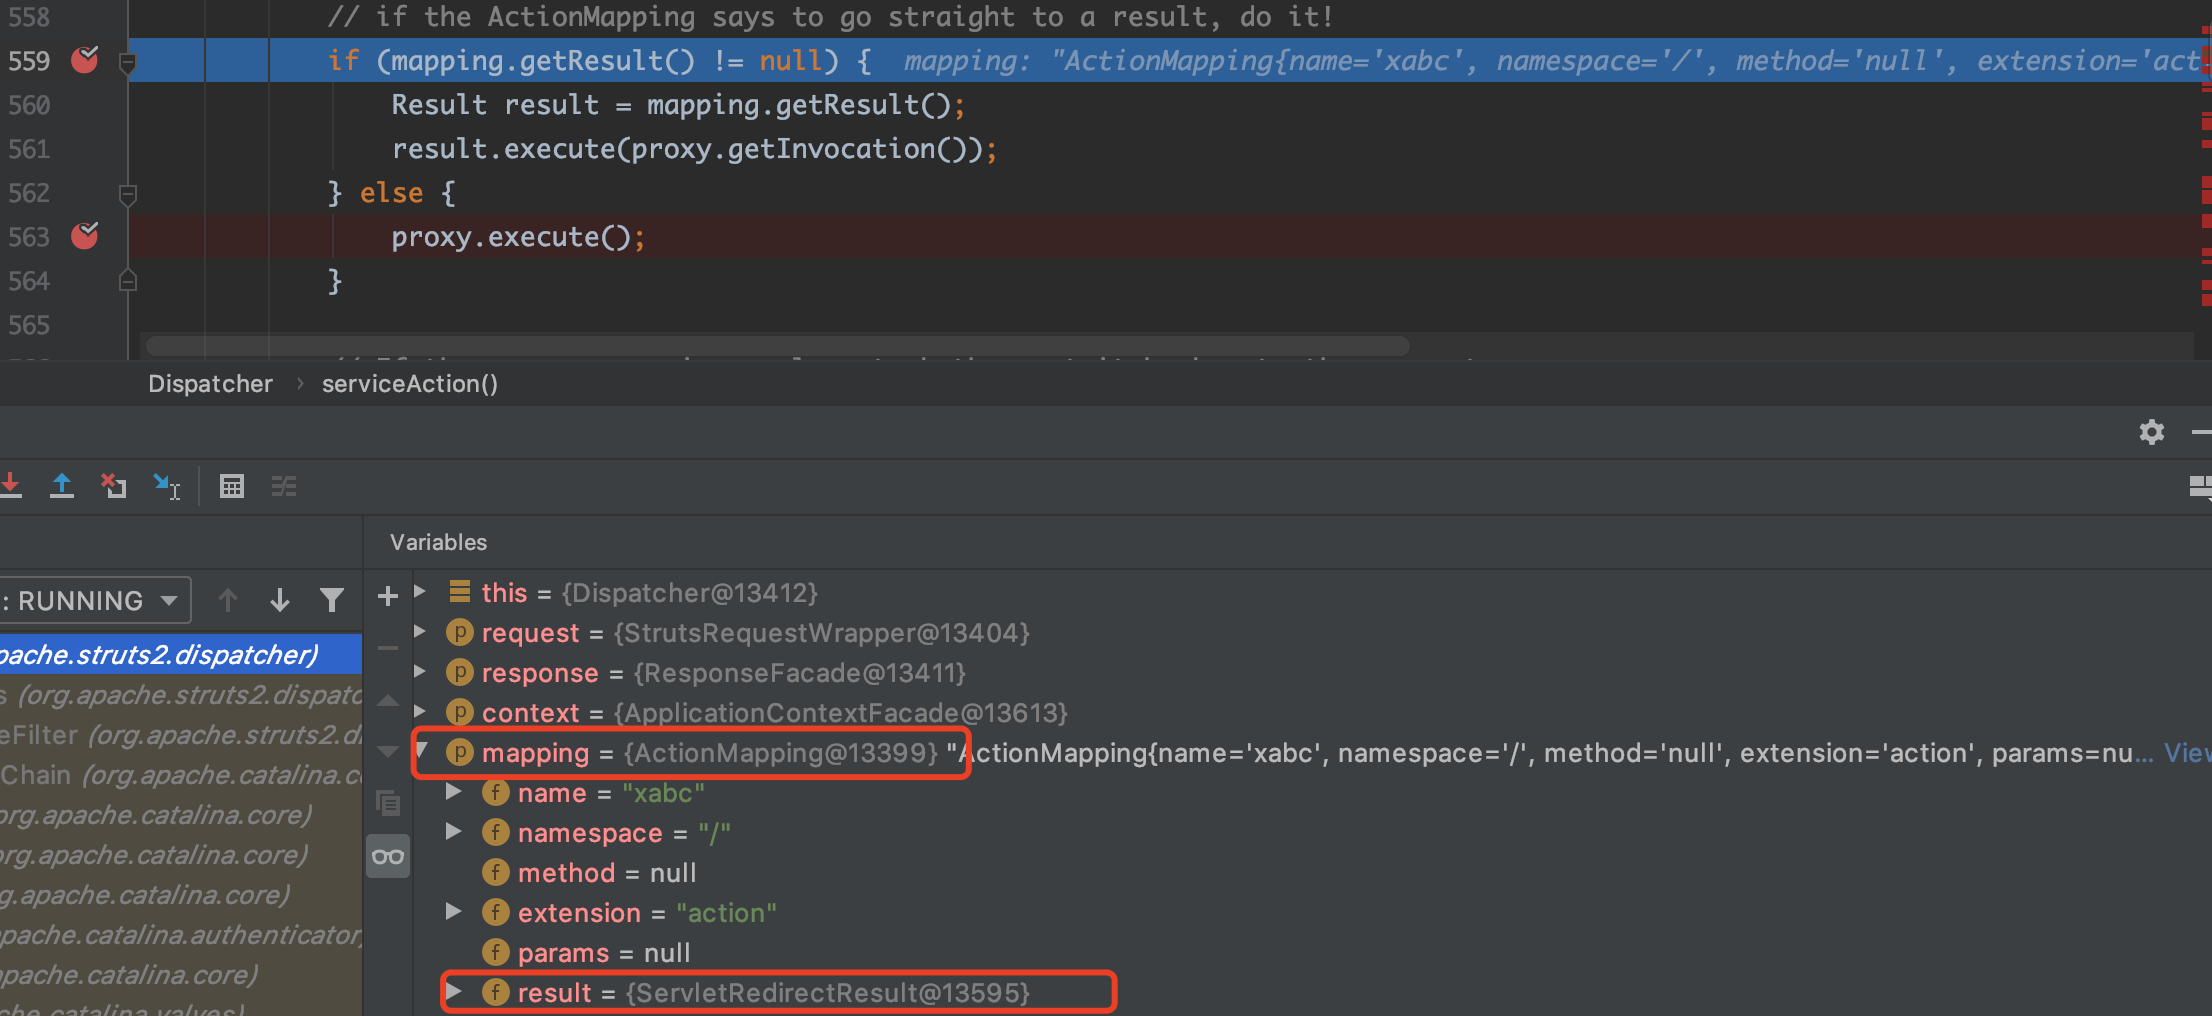Click the field icon beside params
Viewport: 2212px width, 1016px height.
coord(496,952)
